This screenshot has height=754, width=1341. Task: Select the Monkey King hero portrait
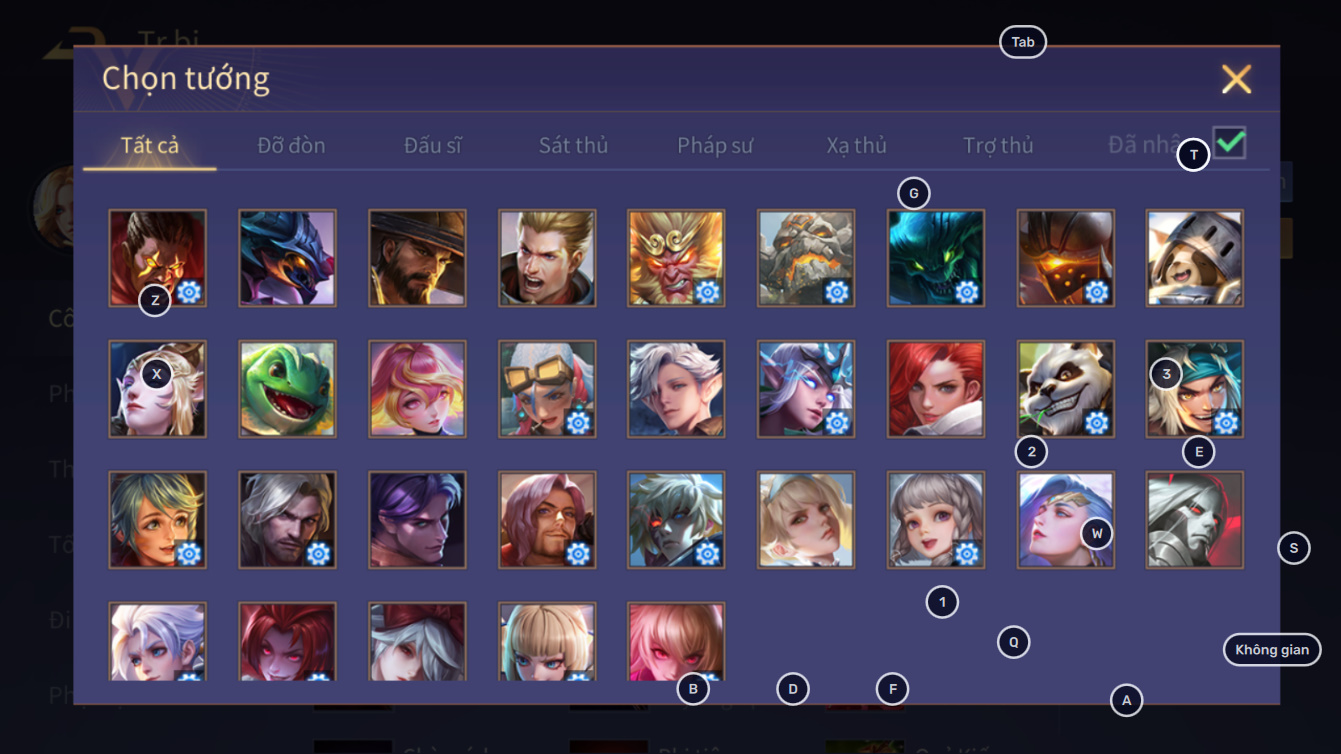click(676, 258)
